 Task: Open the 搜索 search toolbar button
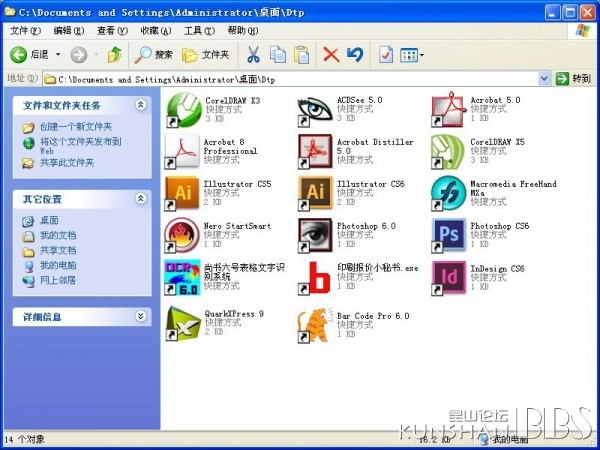(153, 55)
